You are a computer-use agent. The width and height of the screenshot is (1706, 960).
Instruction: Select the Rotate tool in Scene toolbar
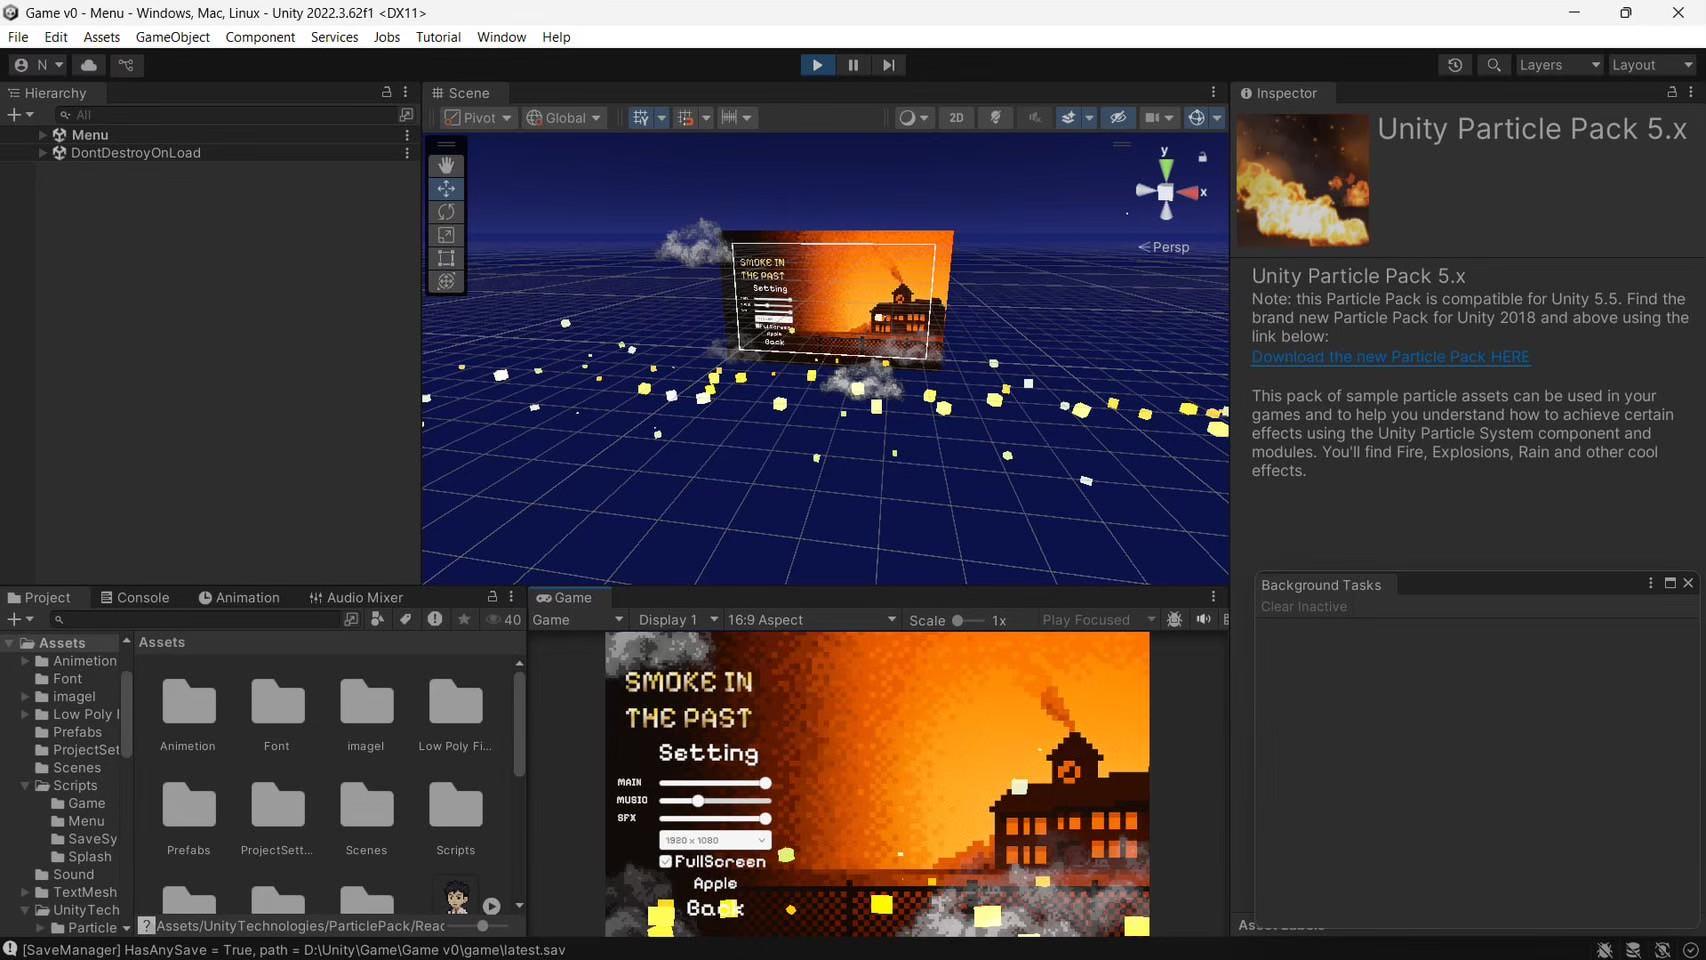tap(446, 212)
